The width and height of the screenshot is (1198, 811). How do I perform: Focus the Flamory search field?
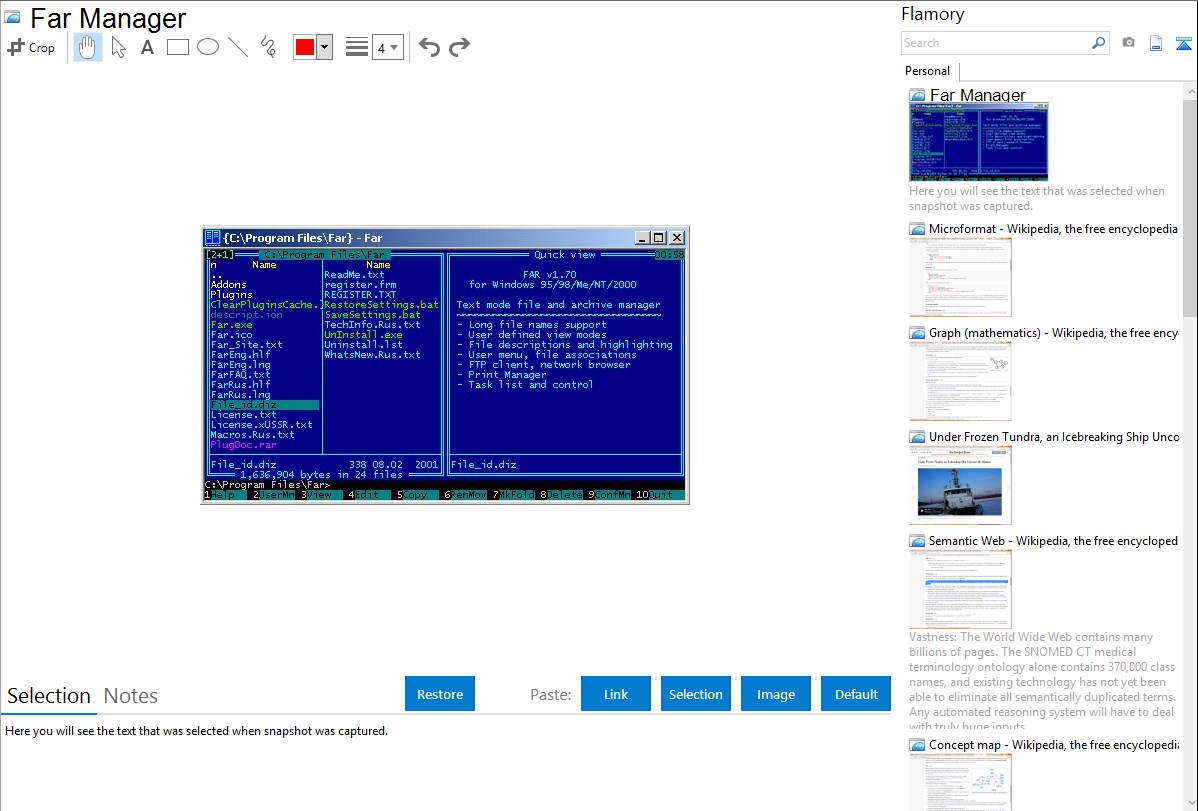[996, 43]
